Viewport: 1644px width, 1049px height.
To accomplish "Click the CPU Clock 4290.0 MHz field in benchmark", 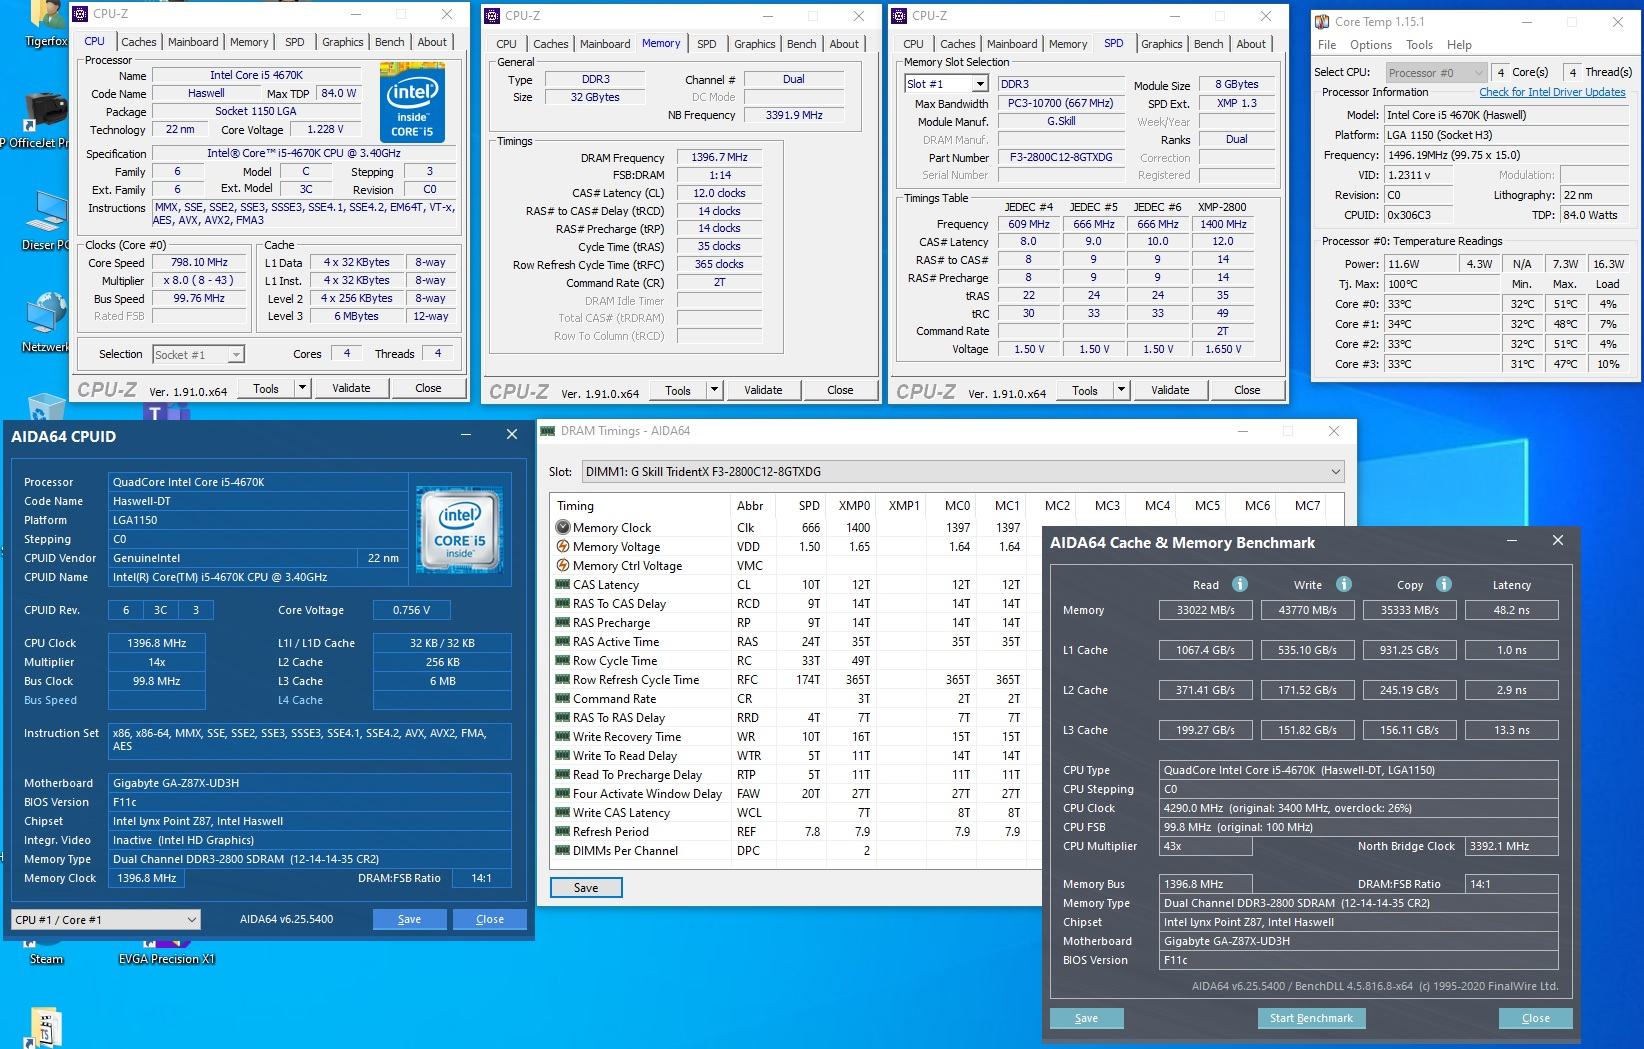I will (x=1359, y=808).
